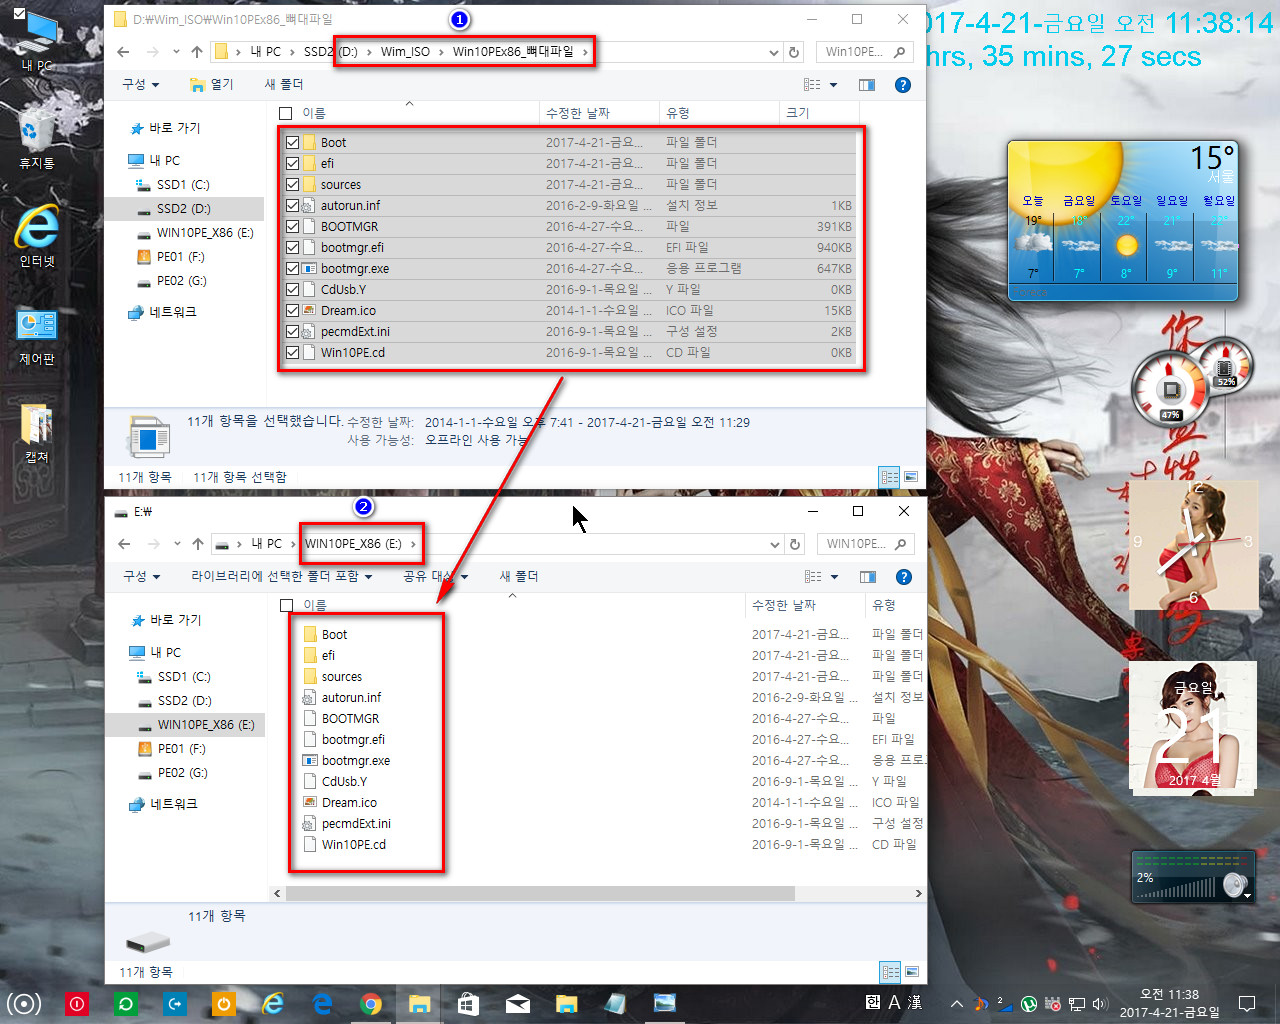The height and width of the screenshot is (1024, 1280).
Task: Open the 라이브러리에 선택한 폴더 포함 dropdown
Action: (282, 577)
